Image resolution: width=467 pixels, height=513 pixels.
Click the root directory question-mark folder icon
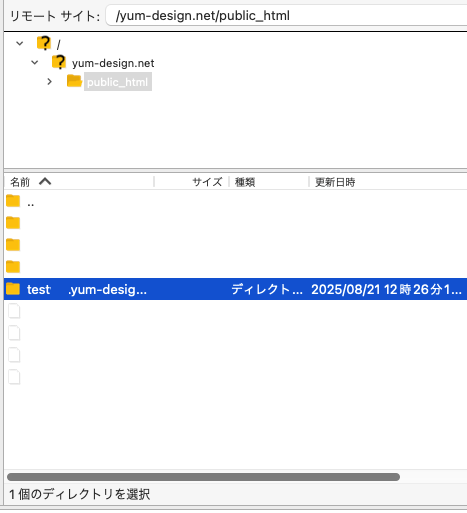click(x=44, y=43)
